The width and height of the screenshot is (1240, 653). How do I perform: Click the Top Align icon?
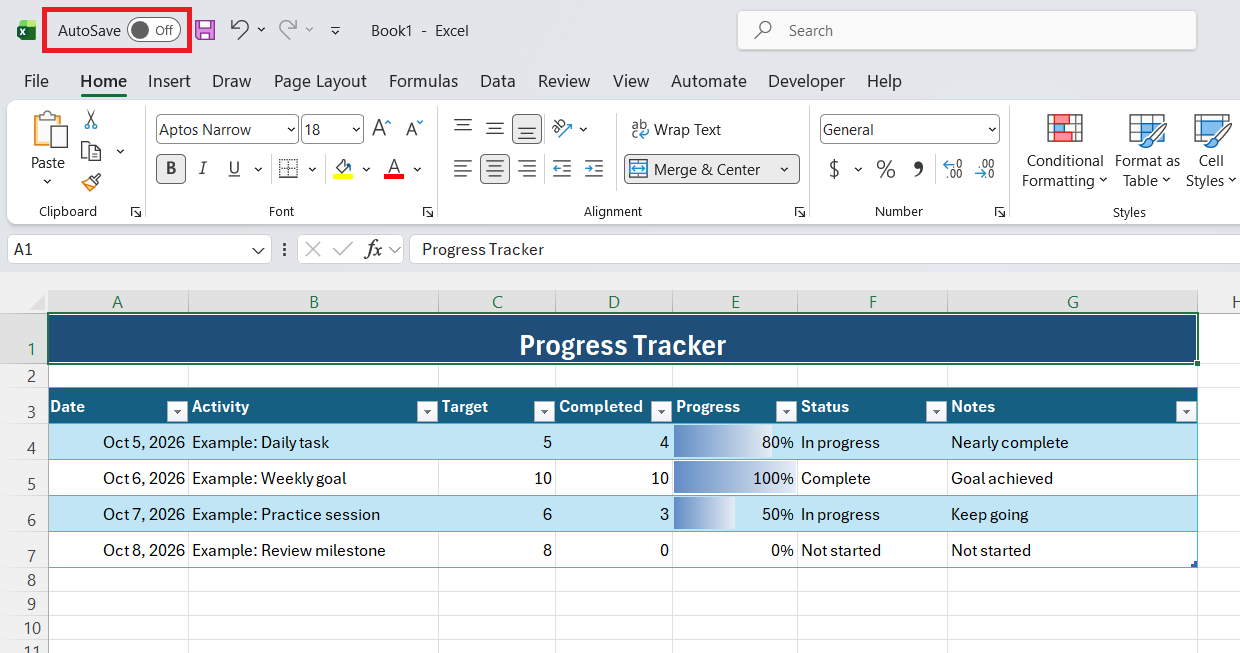click(x=463, y=128)
